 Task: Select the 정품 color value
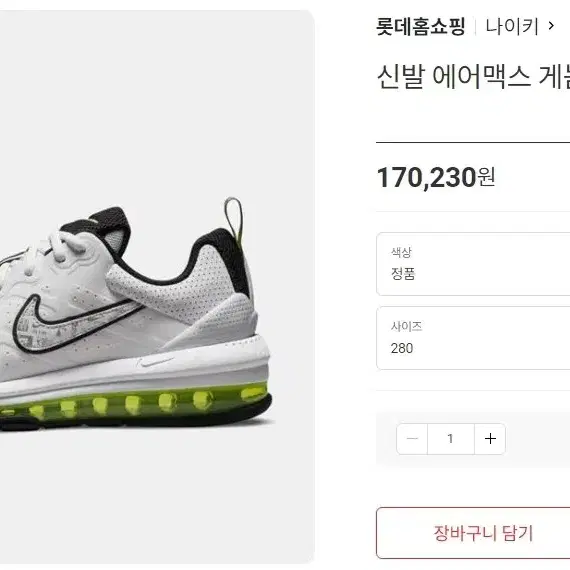click(x=403, y=273)
